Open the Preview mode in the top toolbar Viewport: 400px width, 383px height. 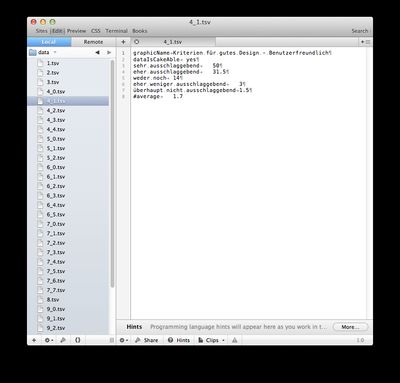click(76, 31)
